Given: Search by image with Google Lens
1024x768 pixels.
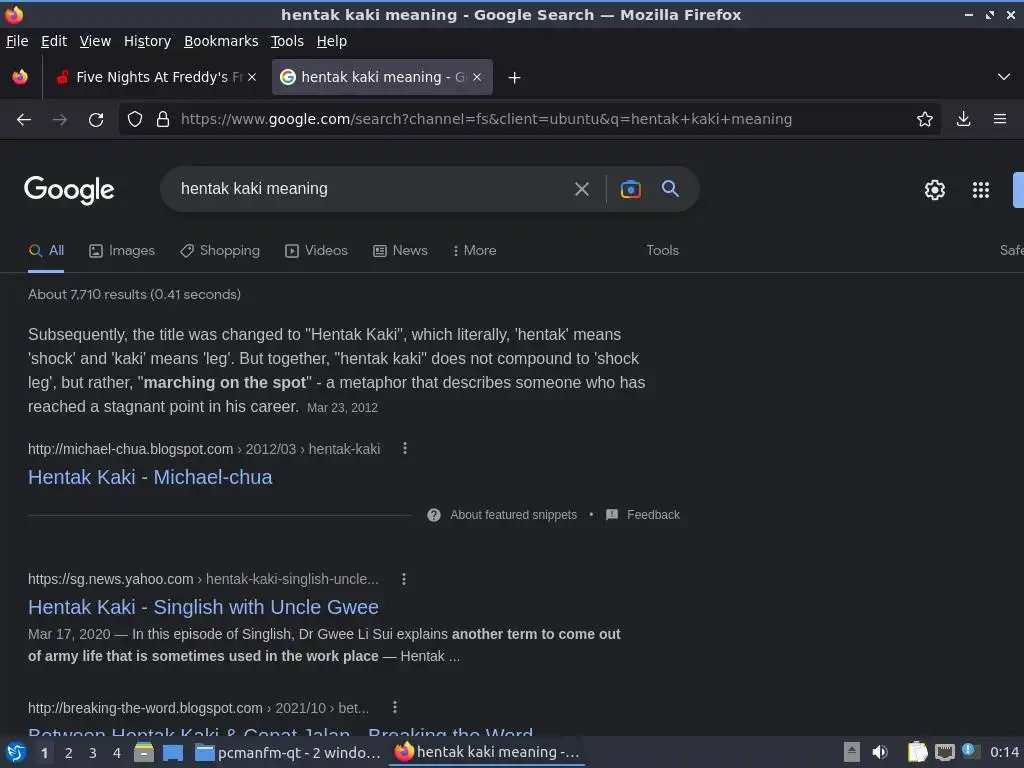Looking at the screenshot, I should click(x=630, y=189).
